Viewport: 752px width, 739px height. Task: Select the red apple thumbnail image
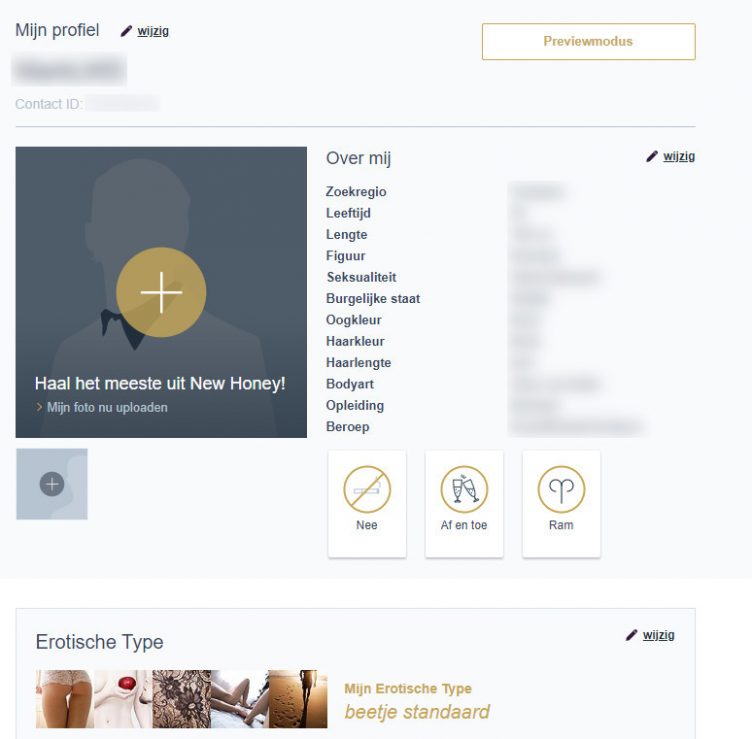[x=123, y=699]
